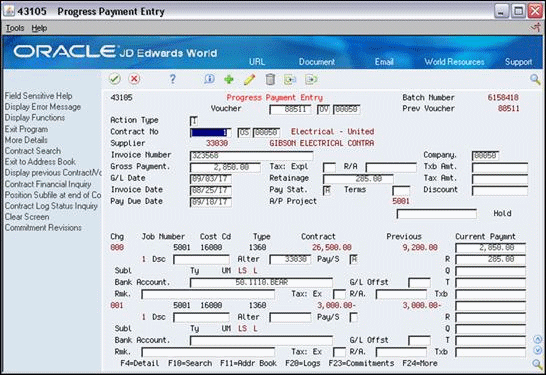Click the G/L Date field
546x375 pixels.
[x=211, y=179]
